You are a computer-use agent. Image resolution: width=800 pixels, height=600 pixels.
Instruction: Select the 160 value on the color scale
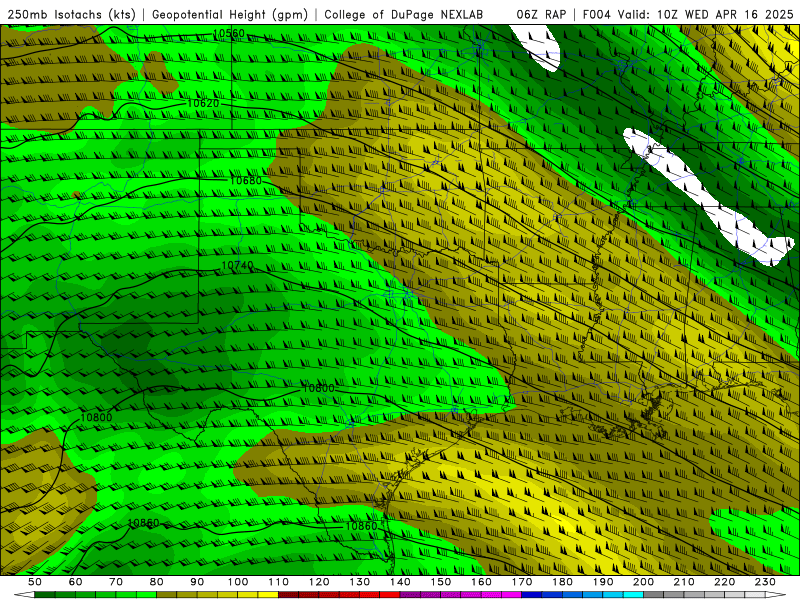point(481,582)
